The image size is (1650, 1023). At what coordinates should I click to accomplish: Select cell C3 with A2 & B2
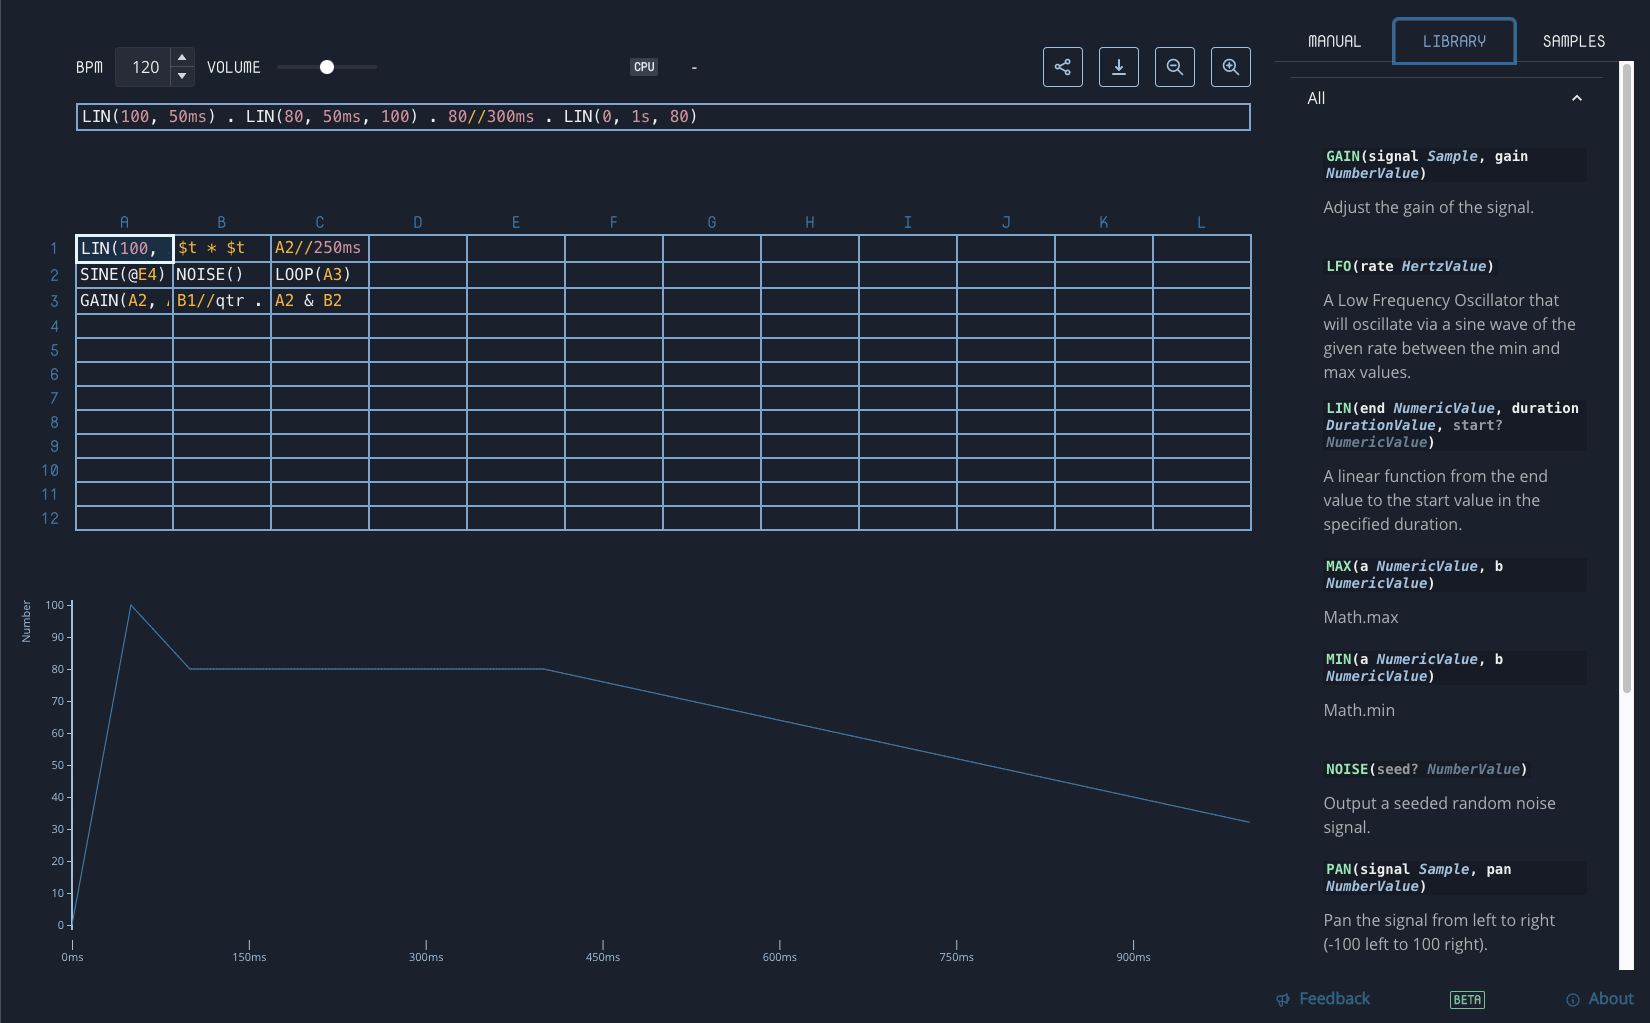click(320, 300)
